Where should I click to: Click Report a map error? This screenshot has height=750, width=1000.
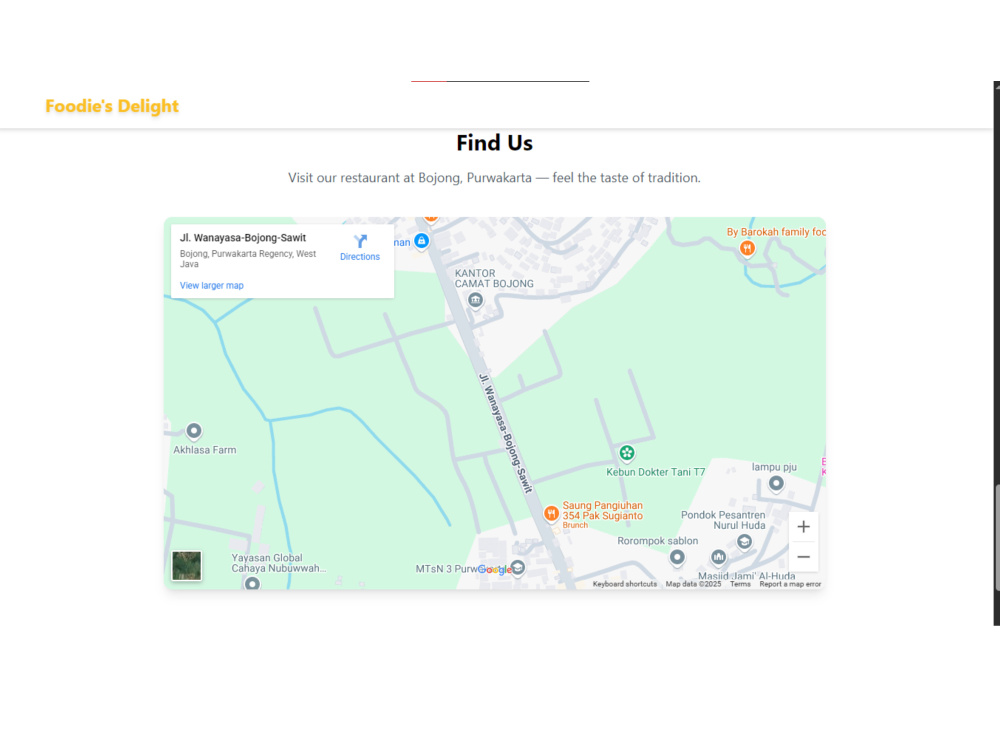(790, 584)
